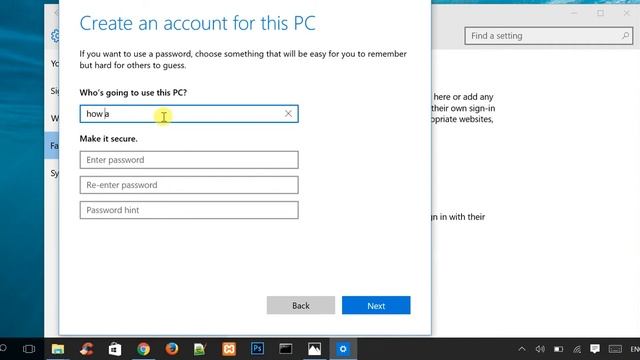The image size is (640, 360).
Task: Open XAMPP from the taskbar
Action: click(x=229, y=349)
